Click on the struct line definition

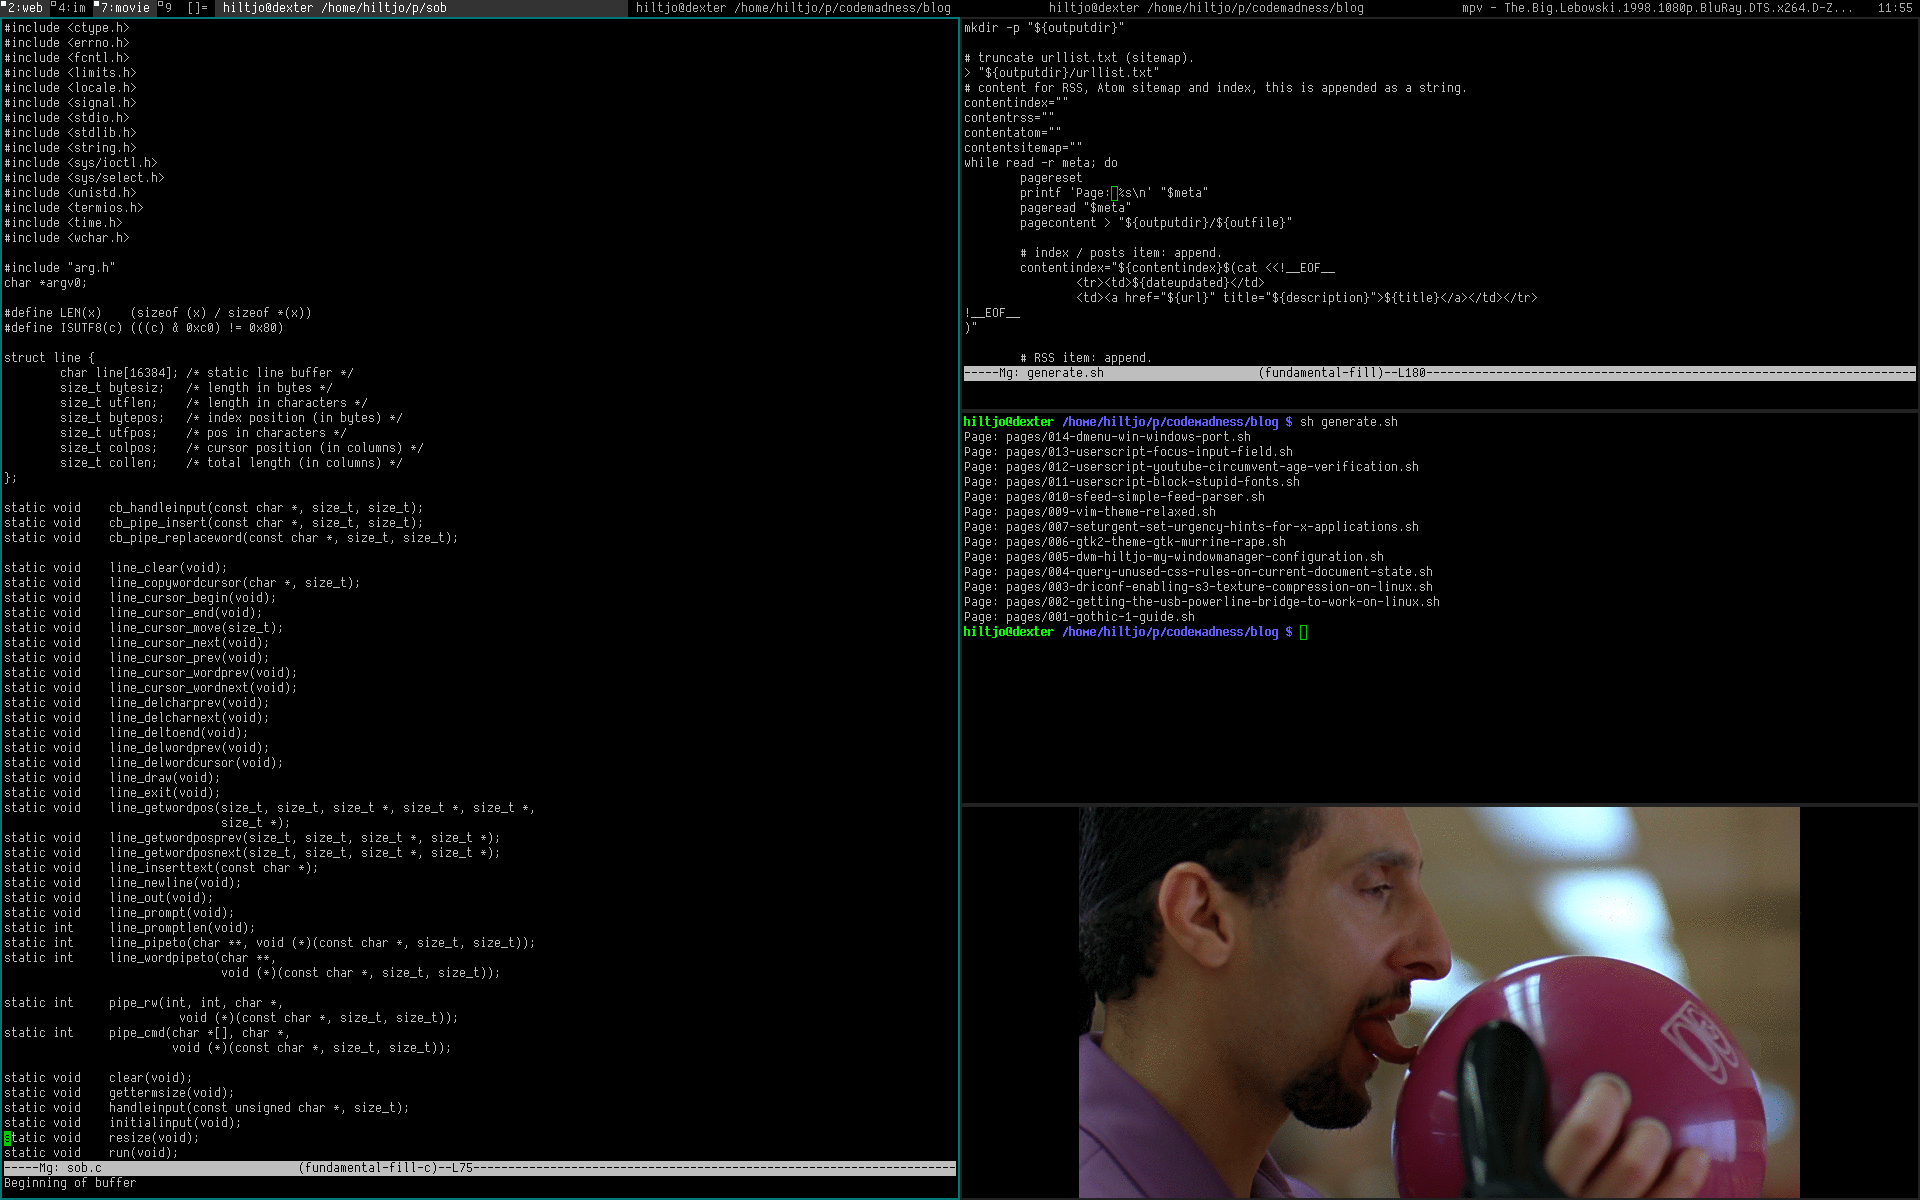point(50,358)
